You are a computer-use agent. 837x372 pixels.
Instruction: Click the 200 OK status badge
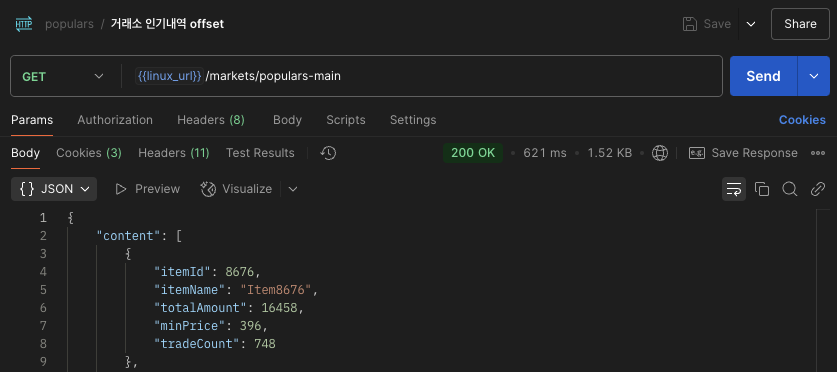473,153
